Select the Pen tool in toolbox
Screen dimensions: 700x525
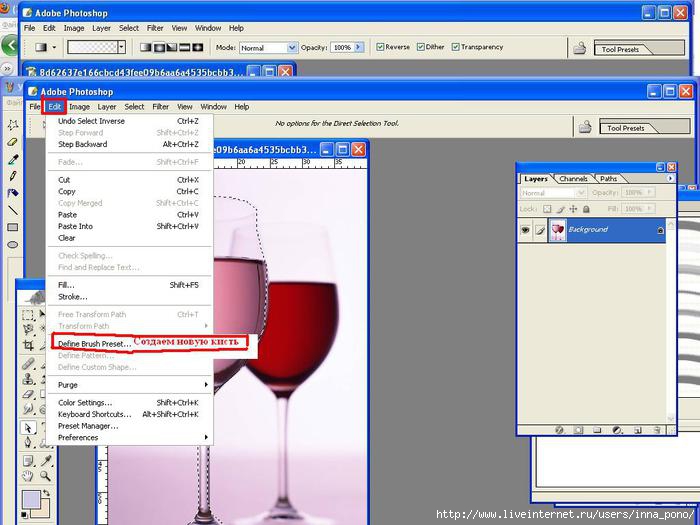(28, 442)
